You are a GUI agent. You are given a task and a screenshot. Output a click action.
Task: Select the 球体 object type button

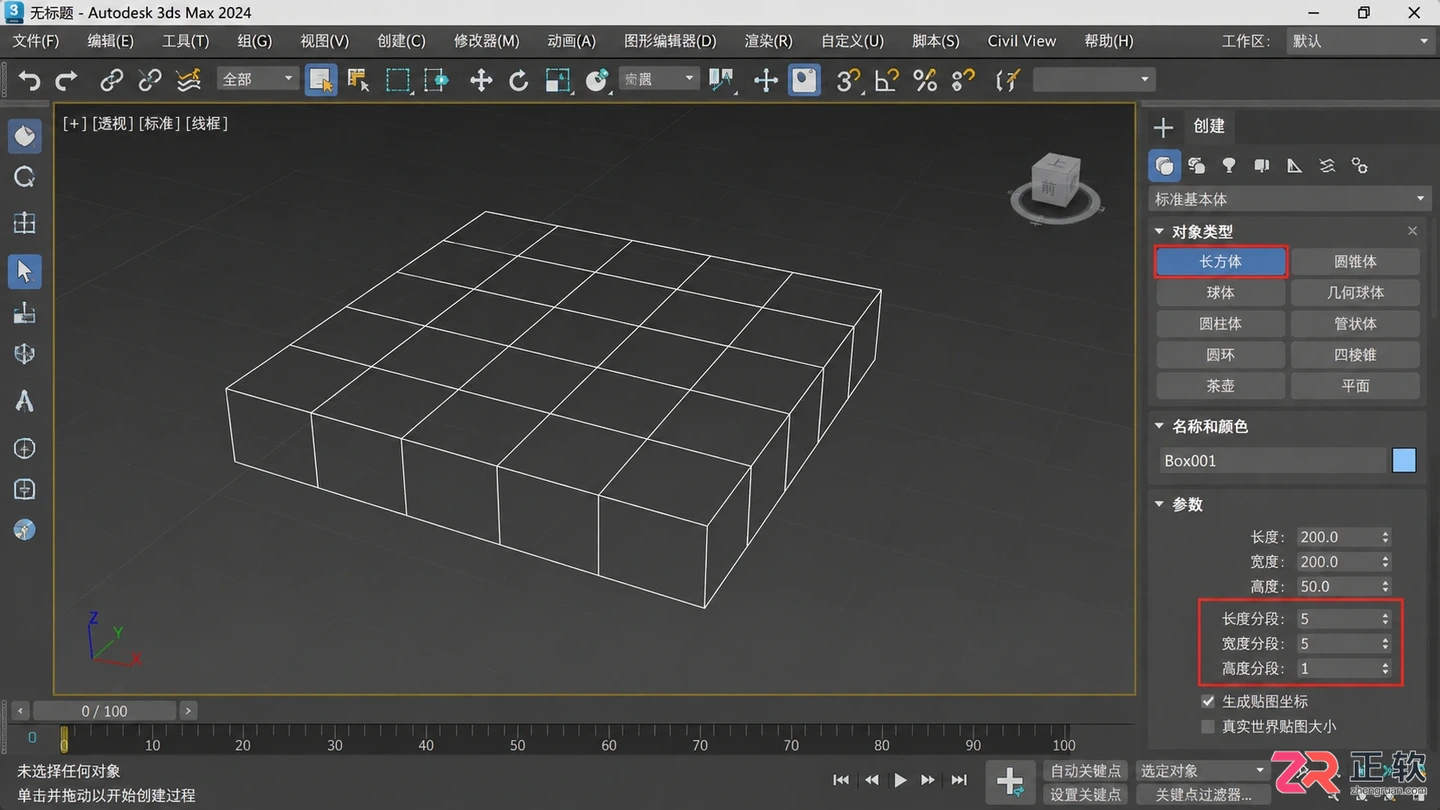pyautogui.click(x=1220, y=293)
